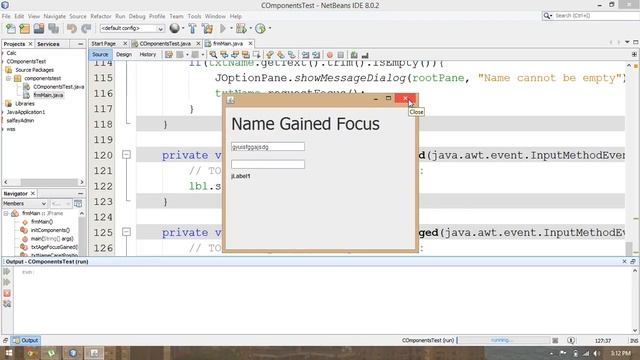The image size is (640, 360).
Task: Click the Source view button
Action: [100, 54]
